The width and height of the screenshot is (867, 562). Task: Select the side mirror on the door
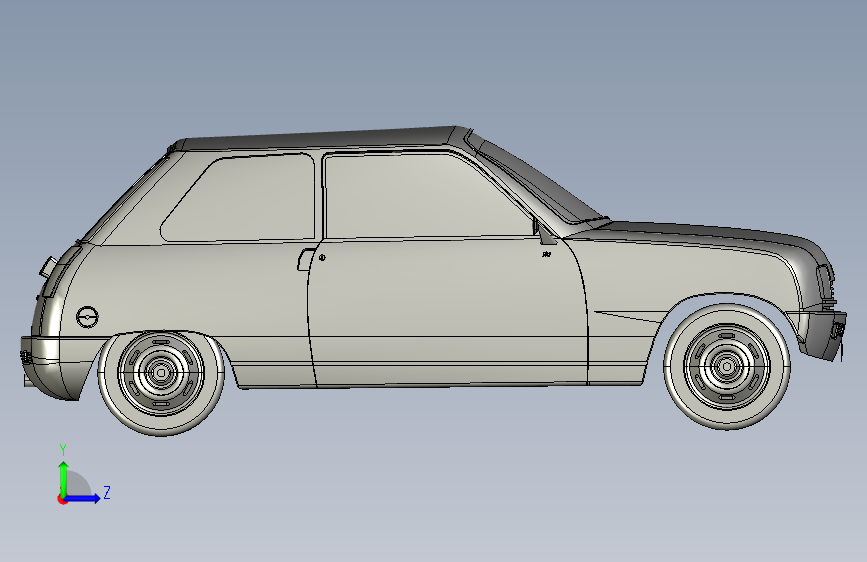544,232
